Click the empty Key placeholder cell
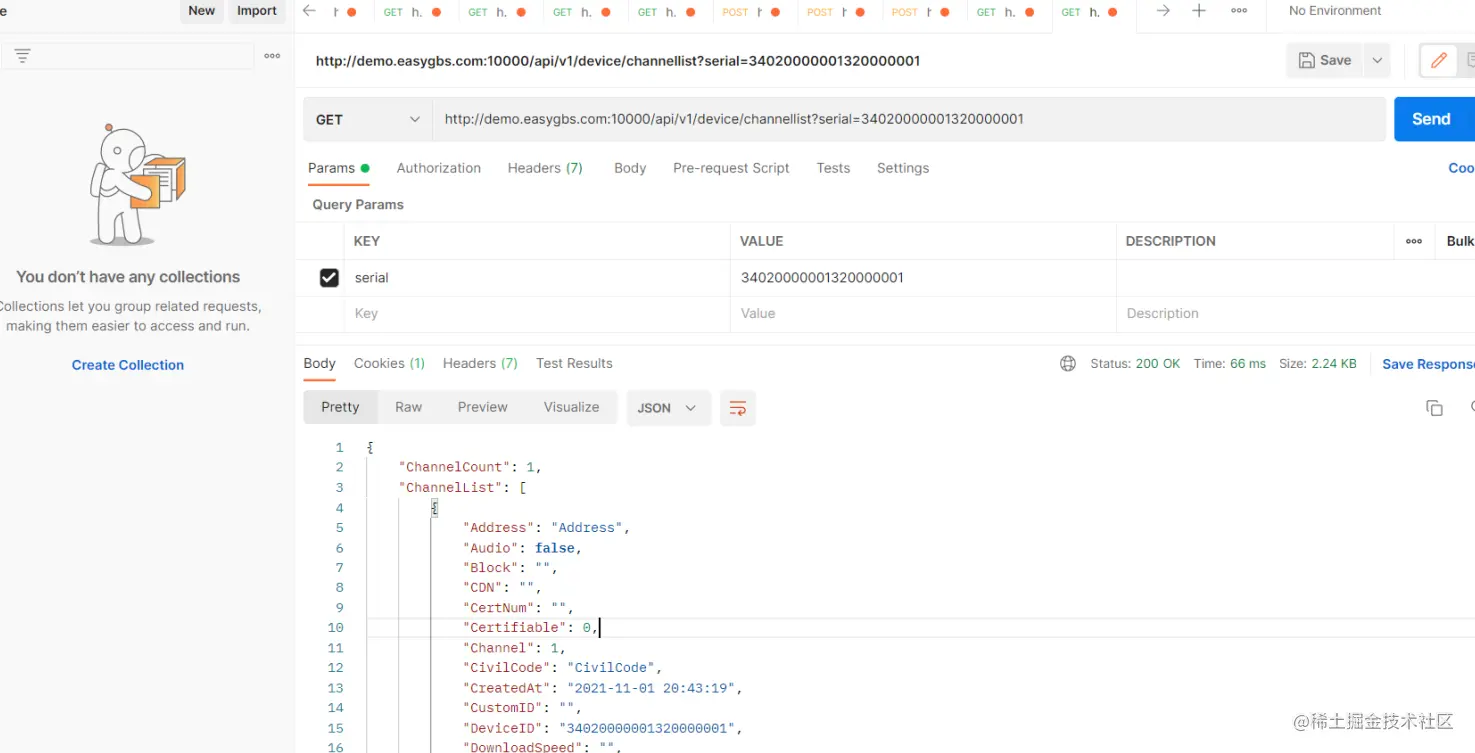 click(537, 314)
